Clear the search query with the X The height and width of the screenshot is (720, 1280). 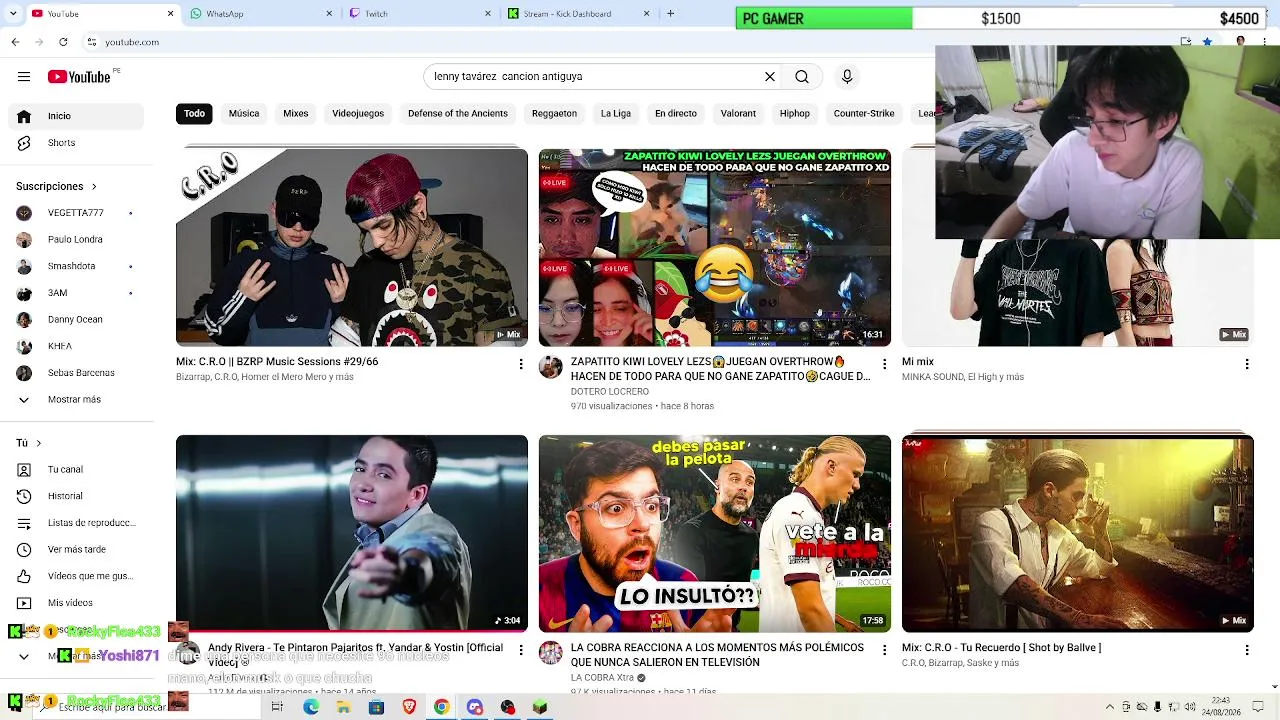click(x=770, y=77)
